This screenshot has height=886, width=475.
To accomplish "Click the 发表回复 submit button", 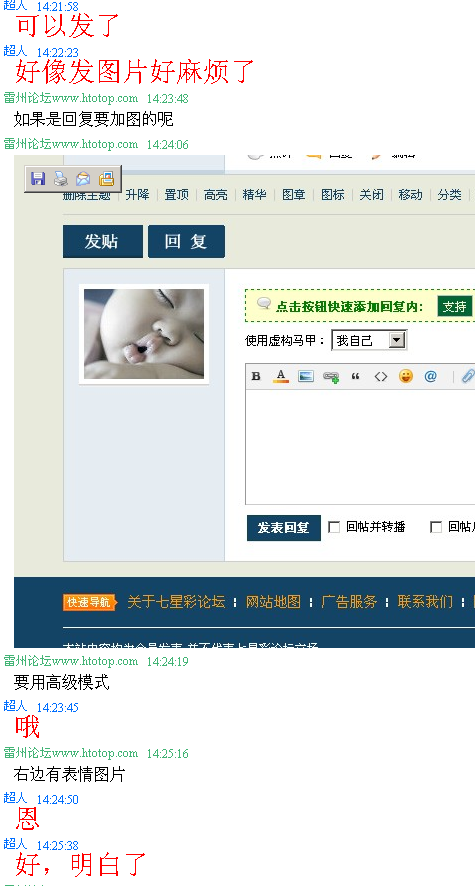I will point(284,528).
